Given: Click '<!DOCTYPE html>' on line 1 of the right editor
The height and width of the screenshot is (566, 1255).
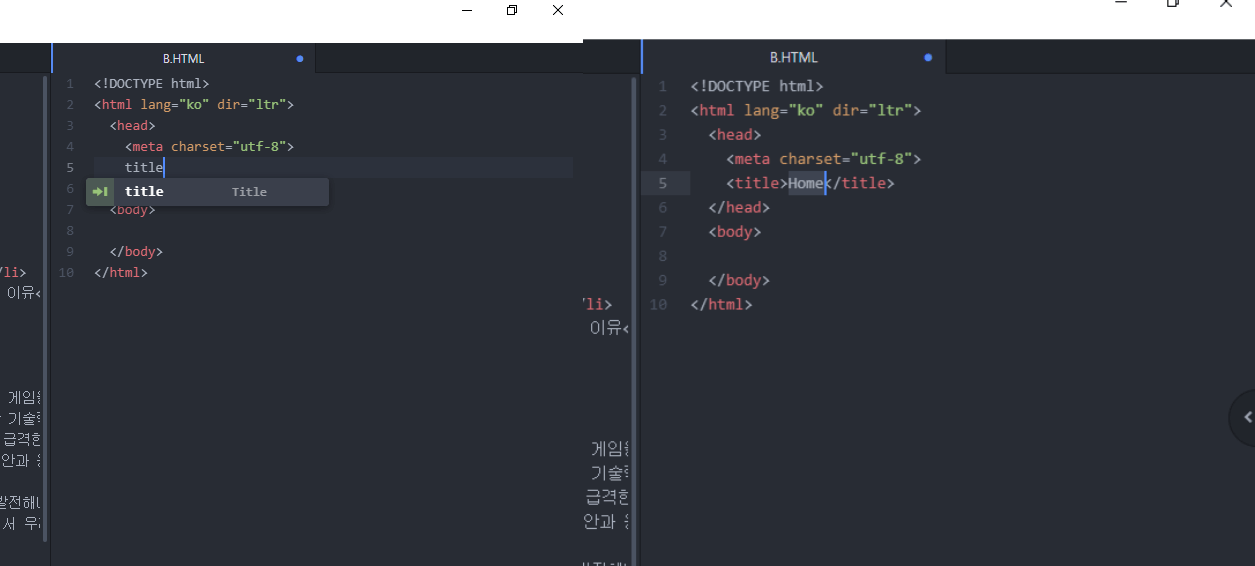Looking at the screenshot, I should pos(757,86).
